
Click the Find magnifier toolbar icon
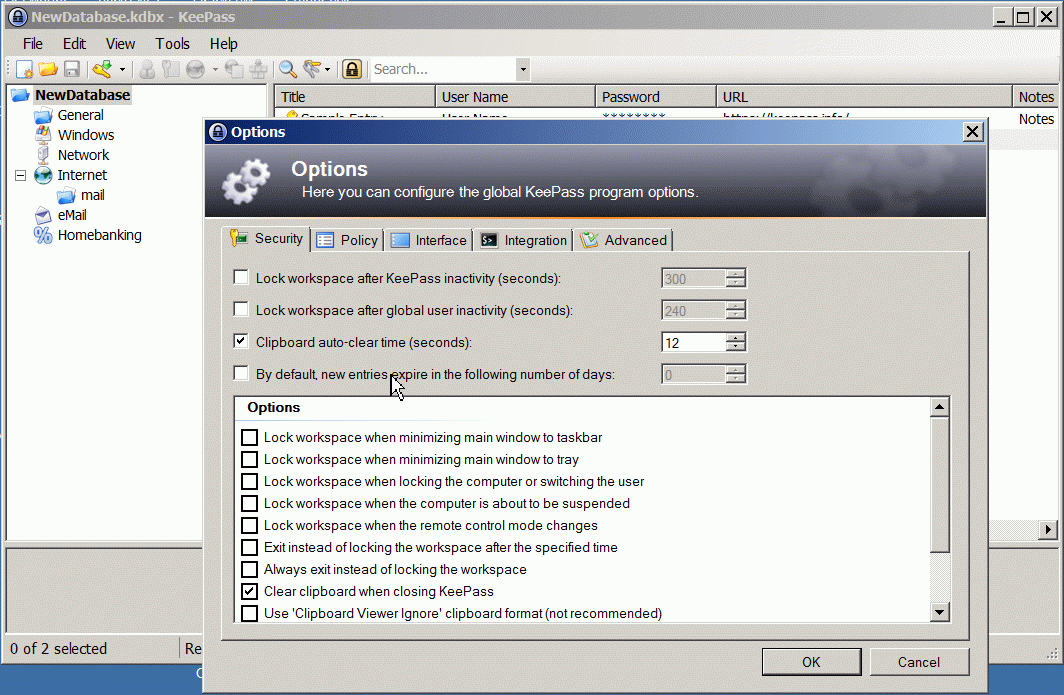tap(288, 69)
